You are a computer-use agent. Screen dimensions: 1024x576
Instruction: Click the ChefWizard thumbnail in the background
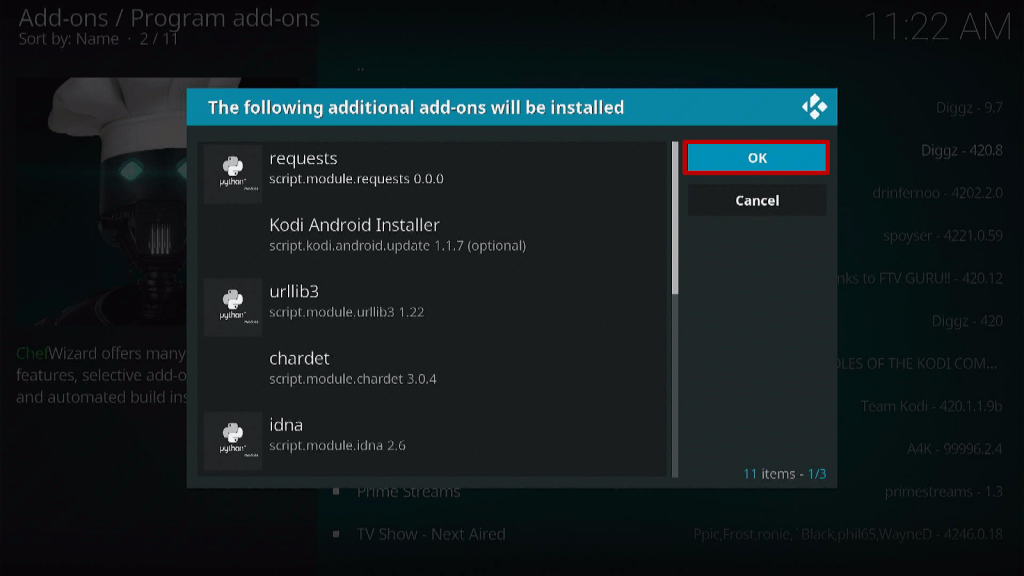(x=101, y=201)
